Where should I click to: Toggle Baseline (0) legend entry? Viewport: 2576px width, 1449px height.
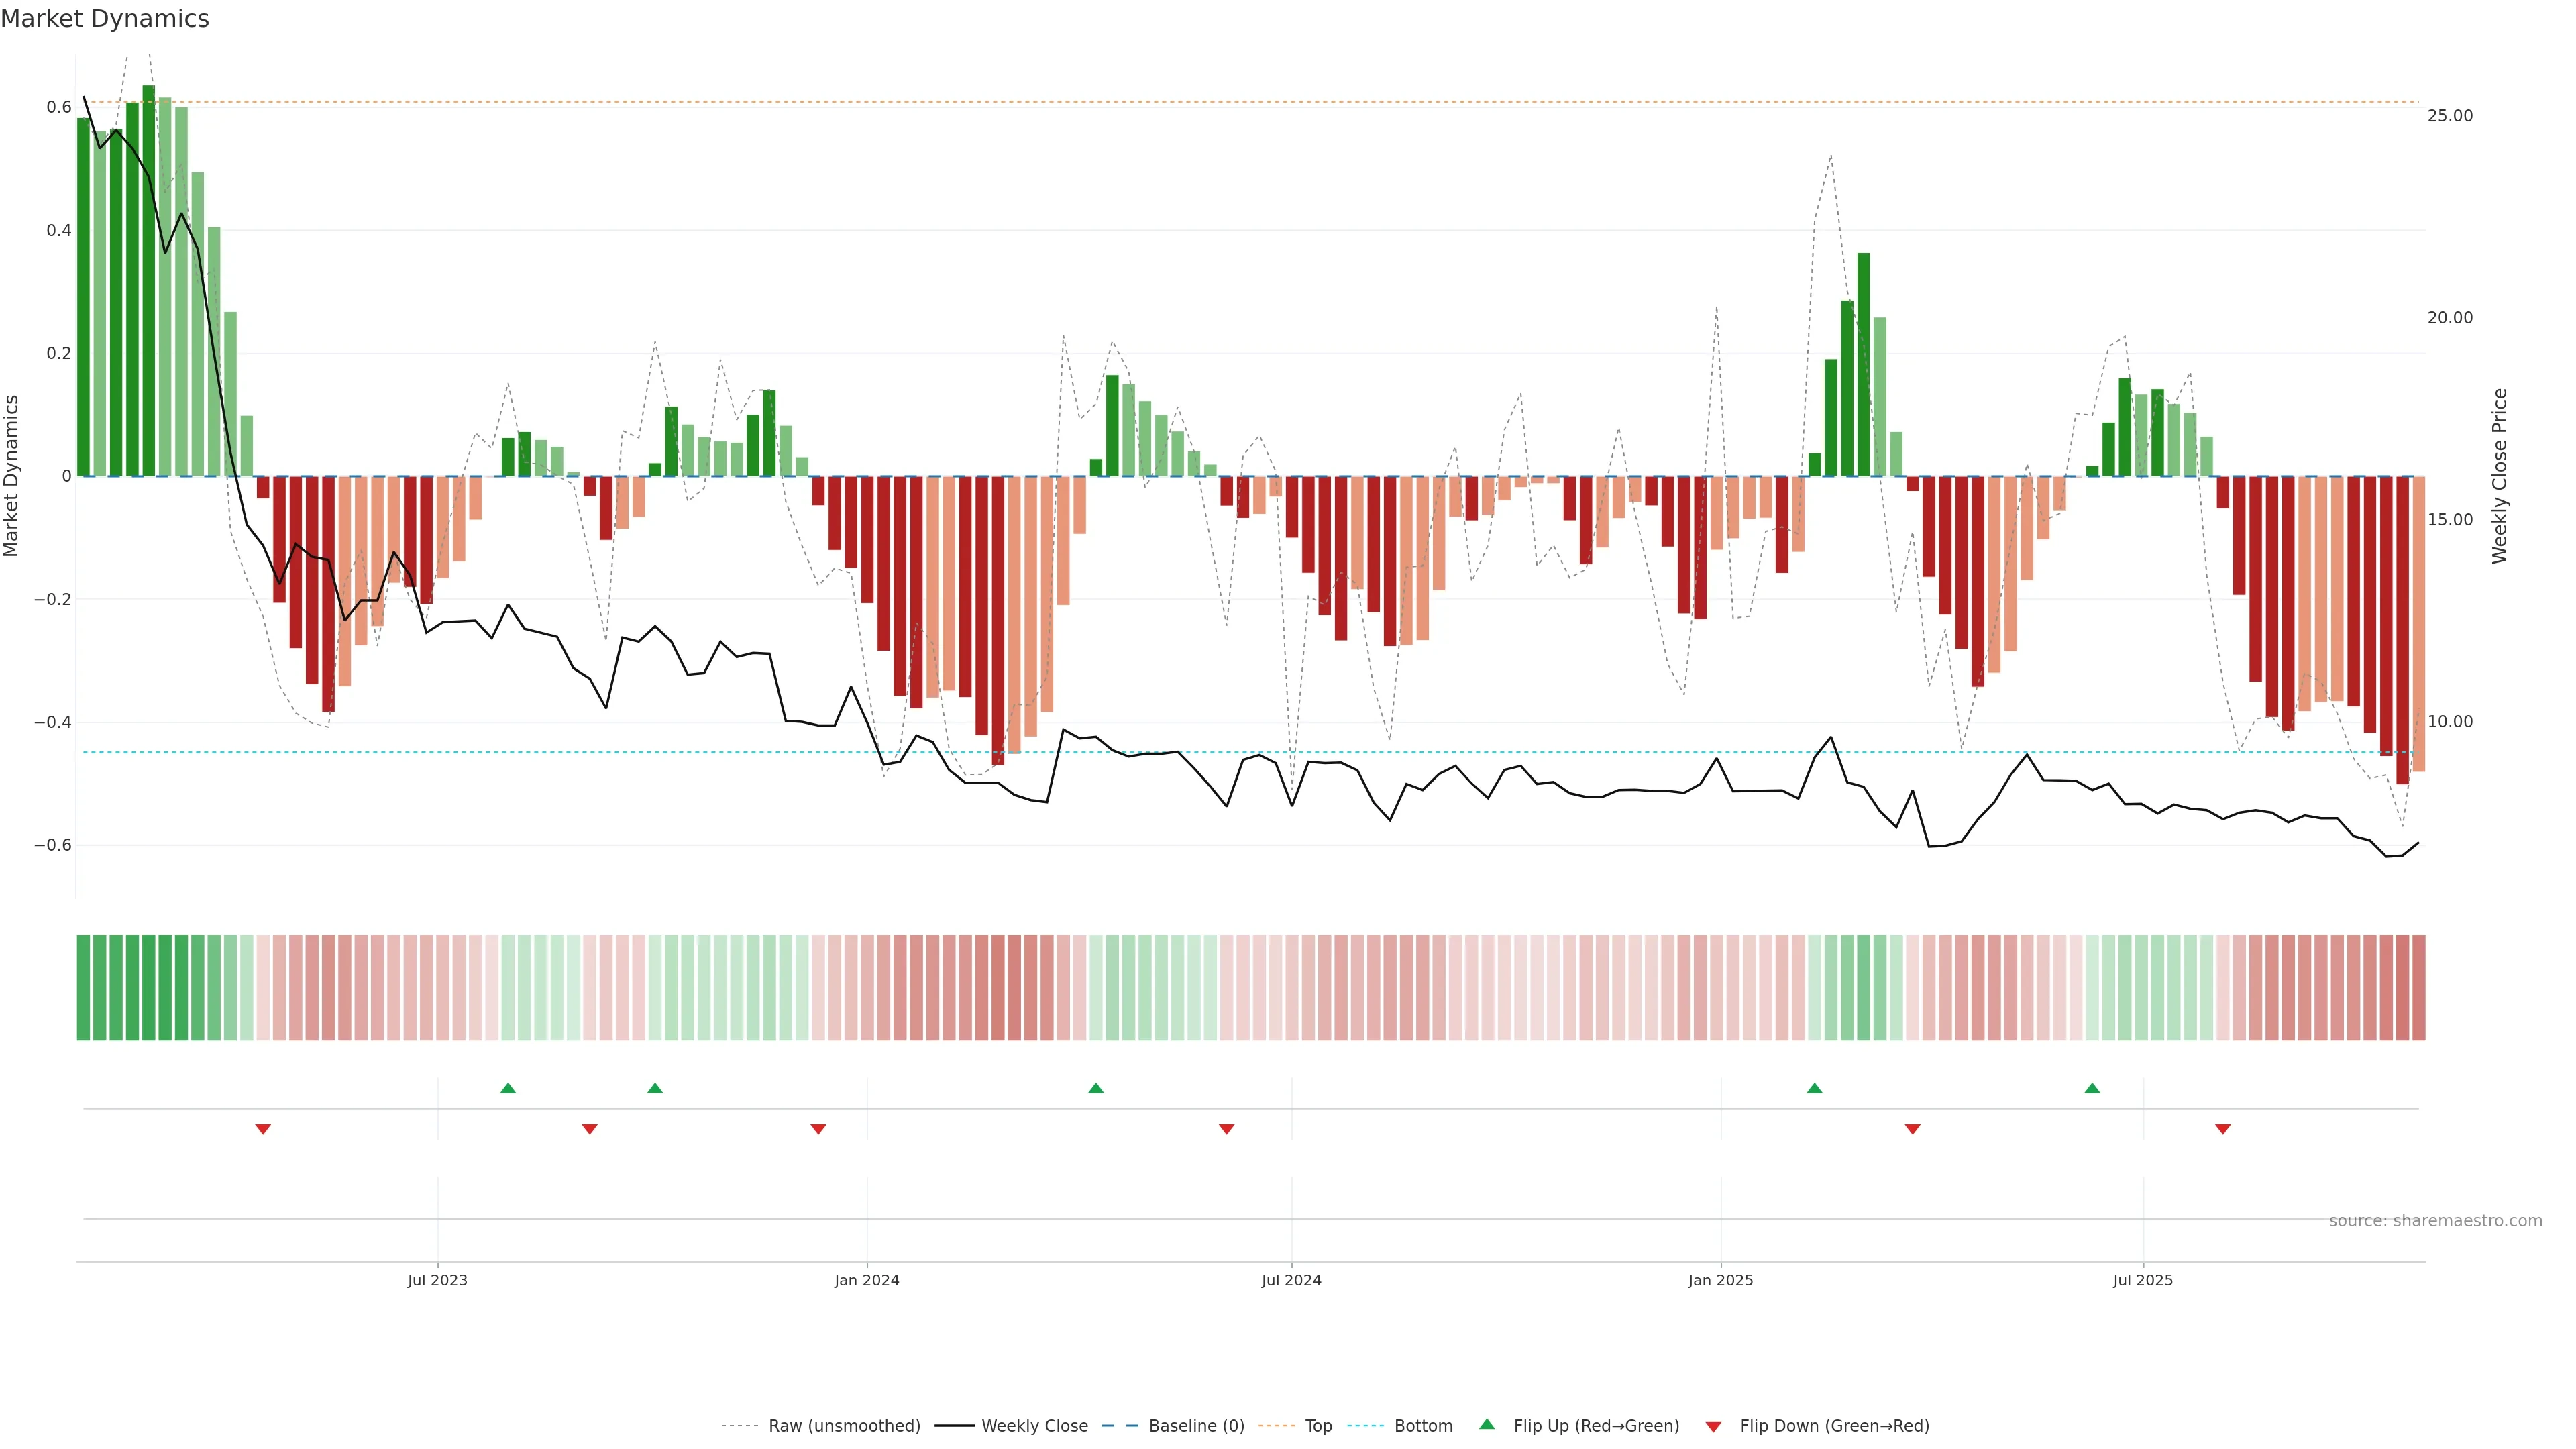(x=1196, y=1425)
